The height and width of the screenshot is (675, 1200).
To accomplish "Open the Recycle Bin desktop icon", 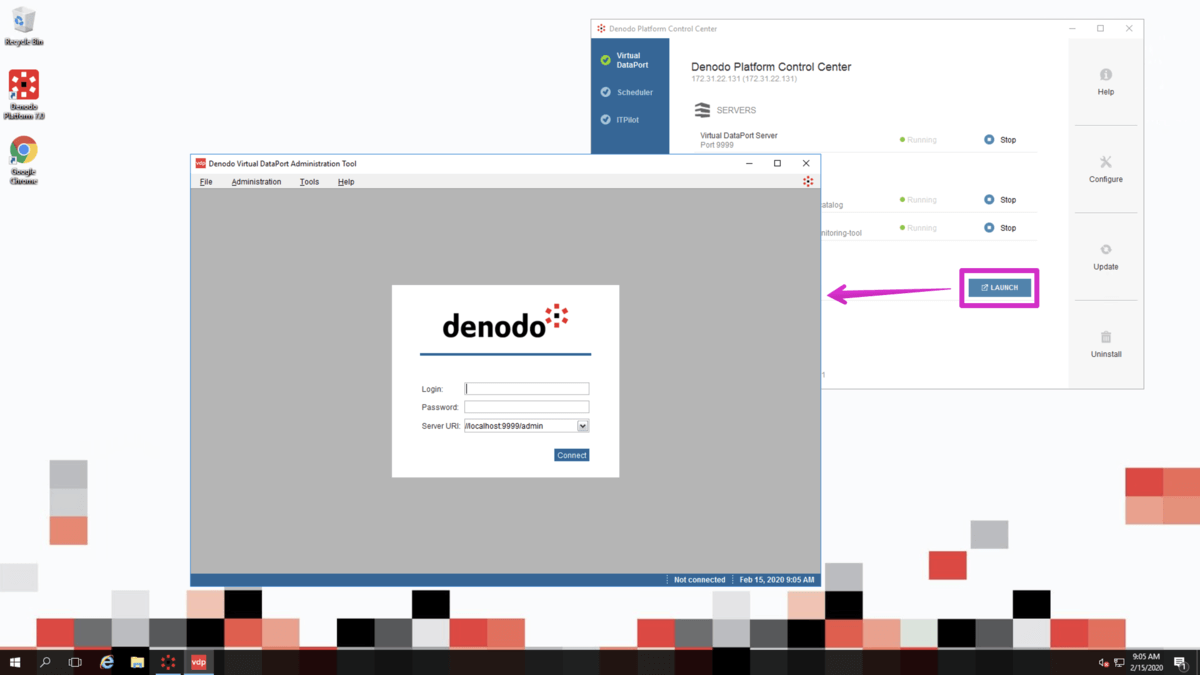I will 23,27.
